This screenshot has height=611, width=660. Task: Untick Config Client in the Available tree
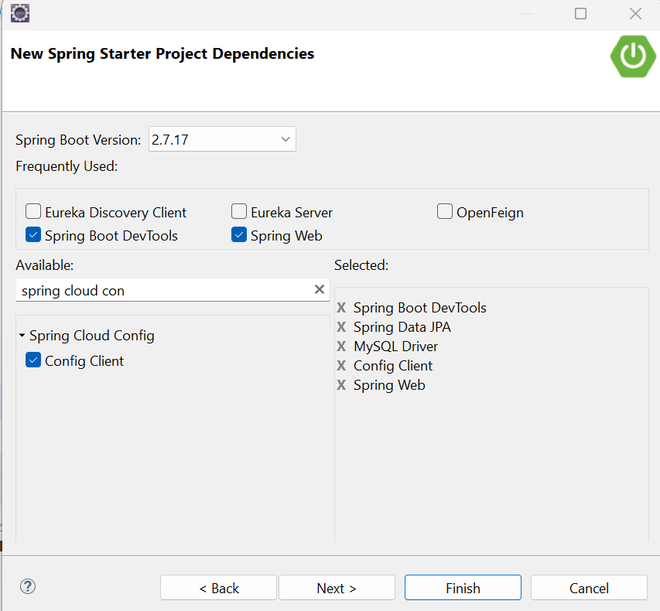pos(34,361)
